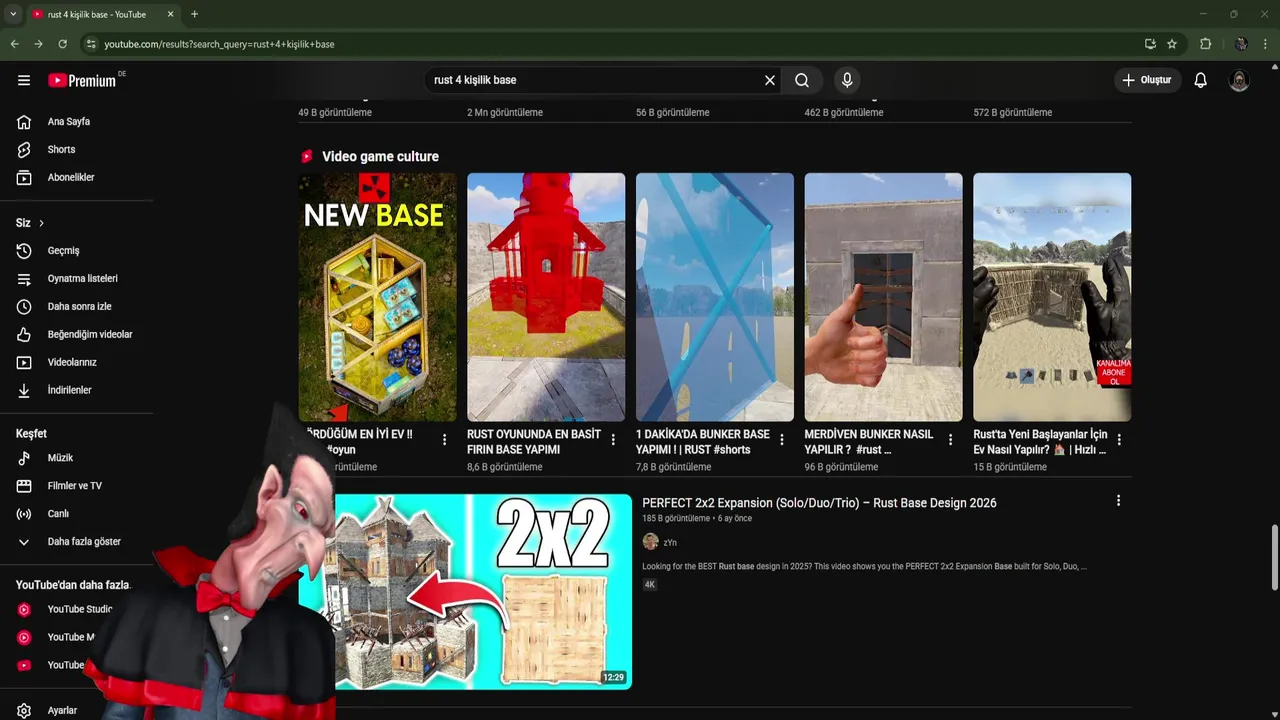
Task: Reload the page in browser
Action: coord(62,44)
